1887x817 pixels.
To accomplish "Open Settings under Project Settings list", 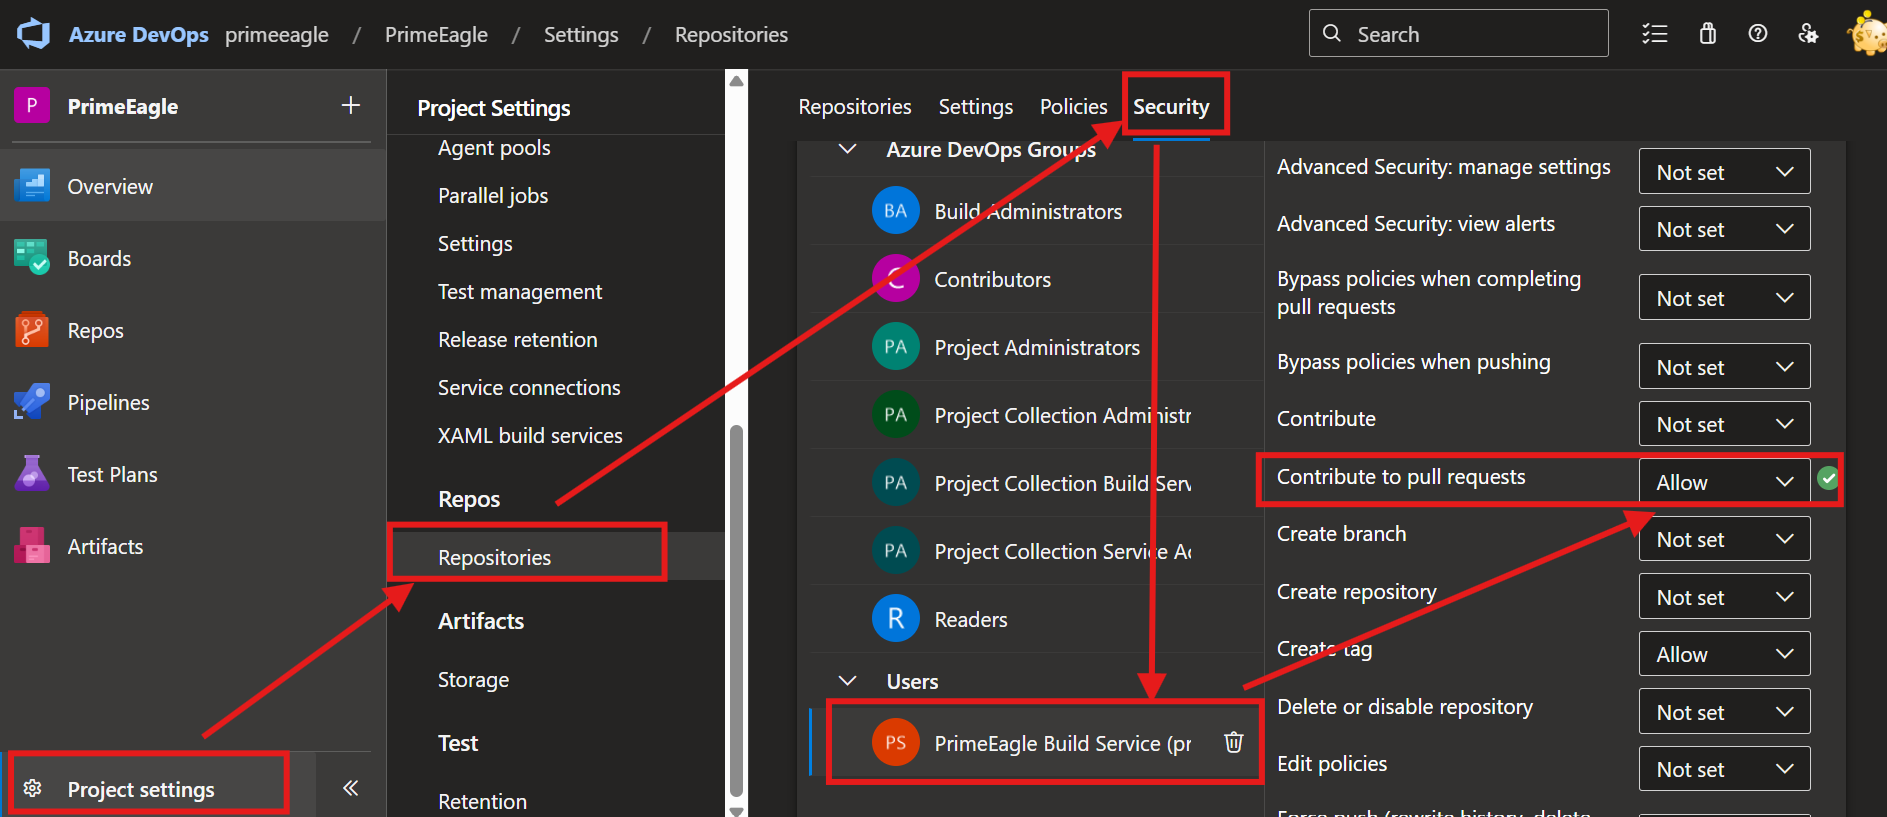I will (475, 244).
